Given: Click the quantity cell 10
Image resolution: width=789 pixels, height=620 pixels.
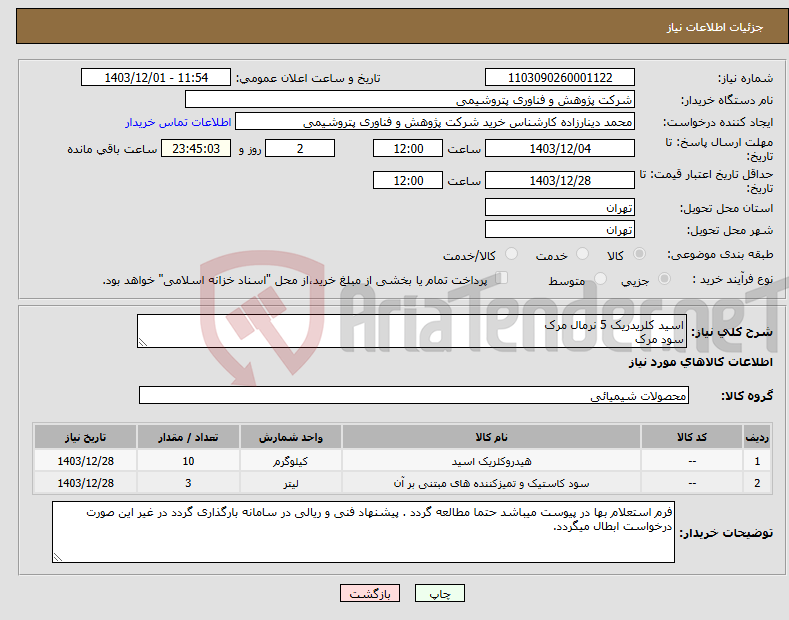Looking at the screenshot, I should (x=188, y=461).
